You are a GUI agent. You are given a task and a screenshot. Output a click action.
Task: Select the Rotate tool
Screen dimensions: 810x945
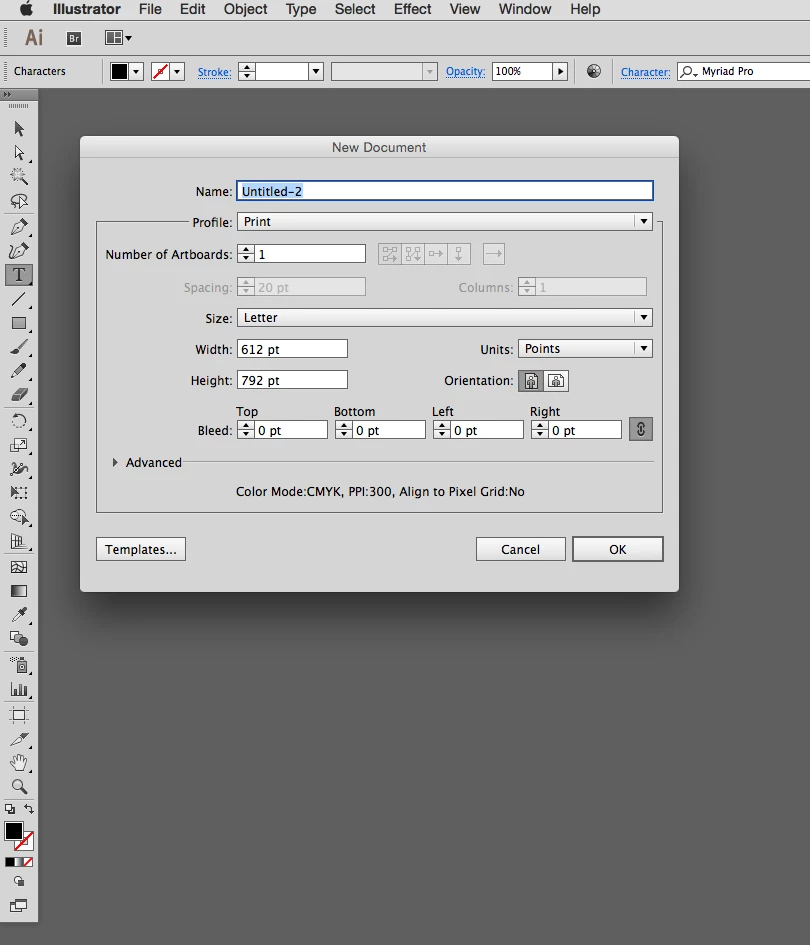coord(19,421)
